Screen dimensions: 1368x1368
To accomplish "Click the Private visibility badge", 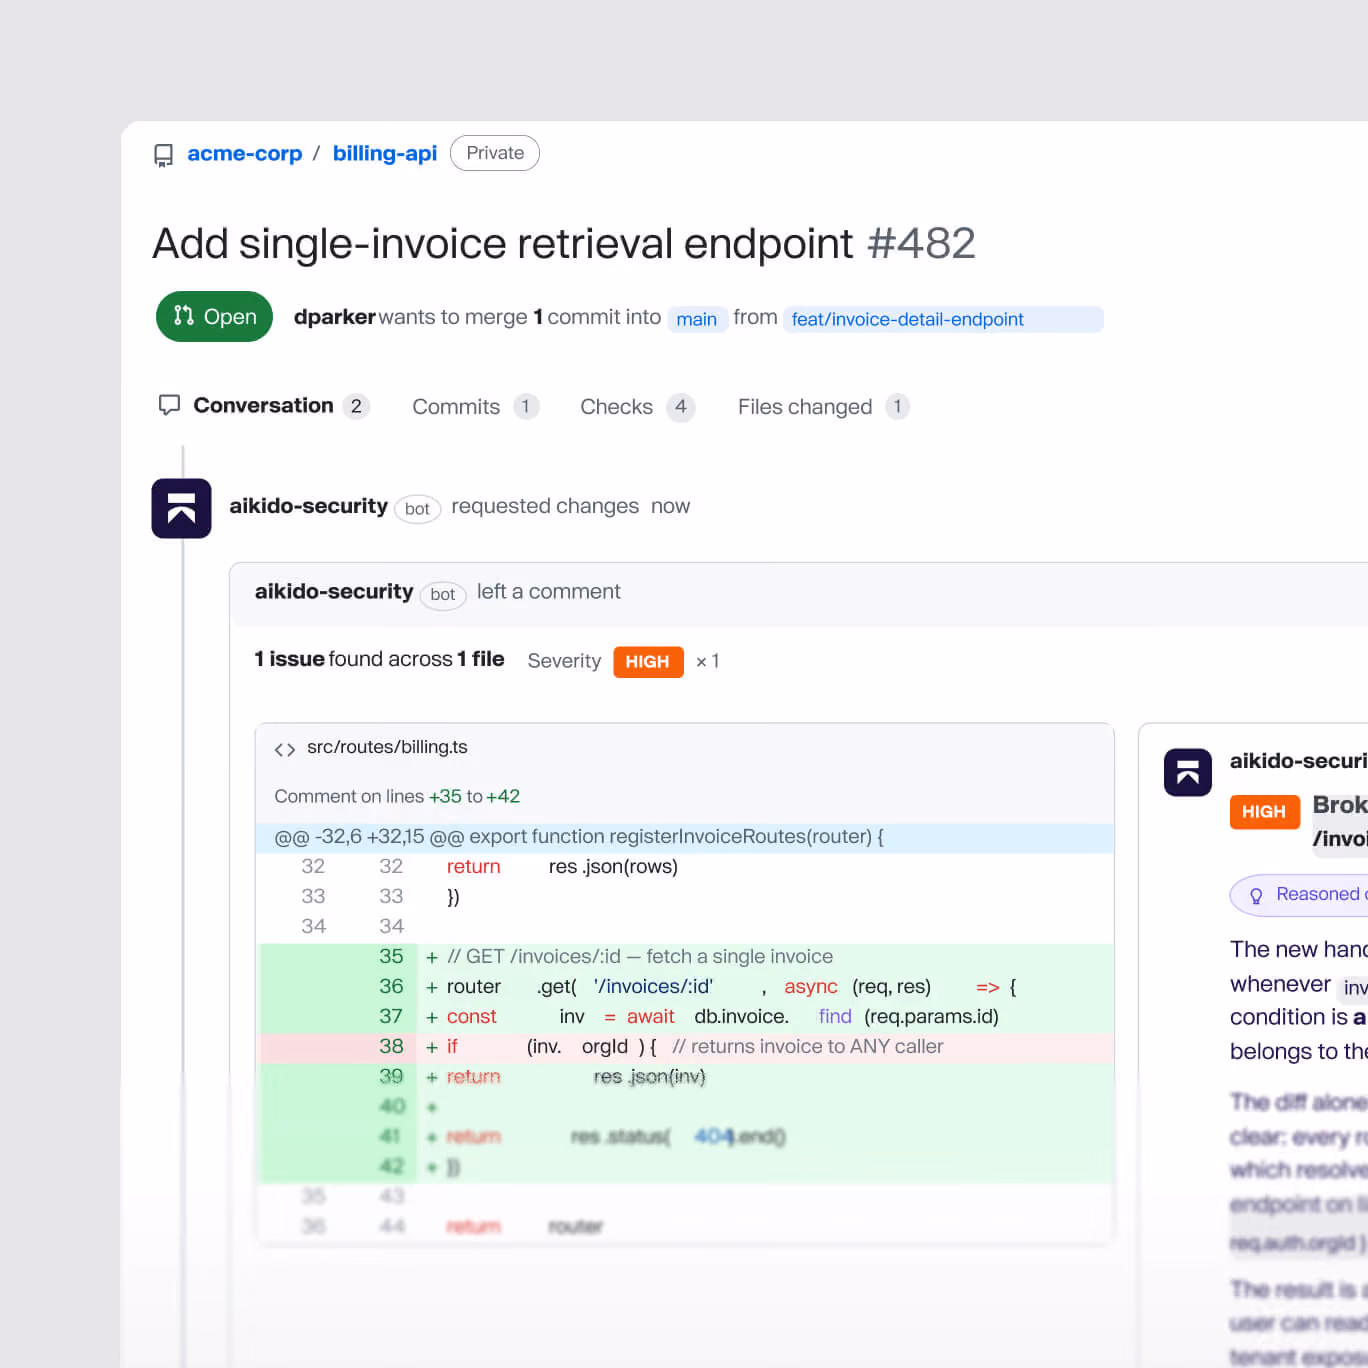I will click(x=495, y=153).
